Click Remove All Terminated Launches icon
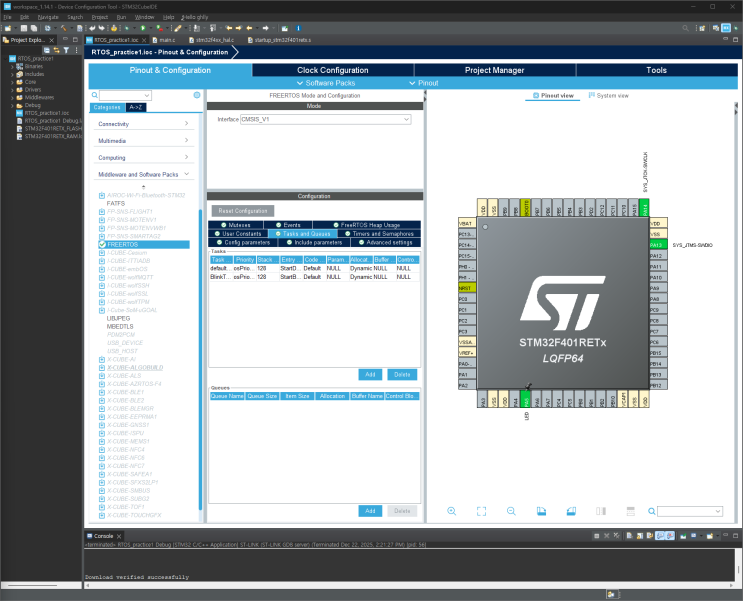This screenshot has width=743, height=601. pyautogui.click(x=616, y=536)
